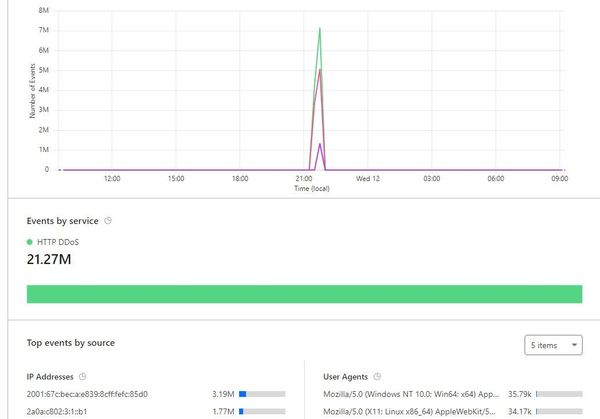Click the Events by service heading
This screenshot has width=600, height=419.
point(62,221)
